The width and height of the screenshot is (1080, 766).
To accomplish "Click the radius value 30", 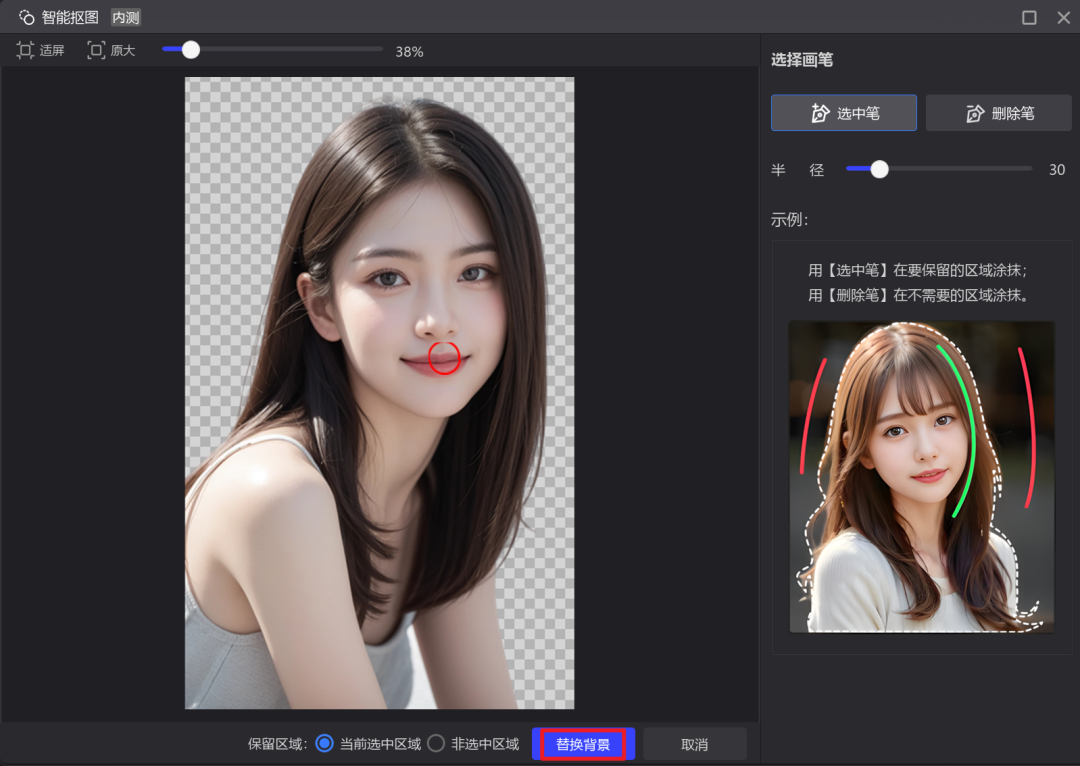I will [x=1057, y=170].
